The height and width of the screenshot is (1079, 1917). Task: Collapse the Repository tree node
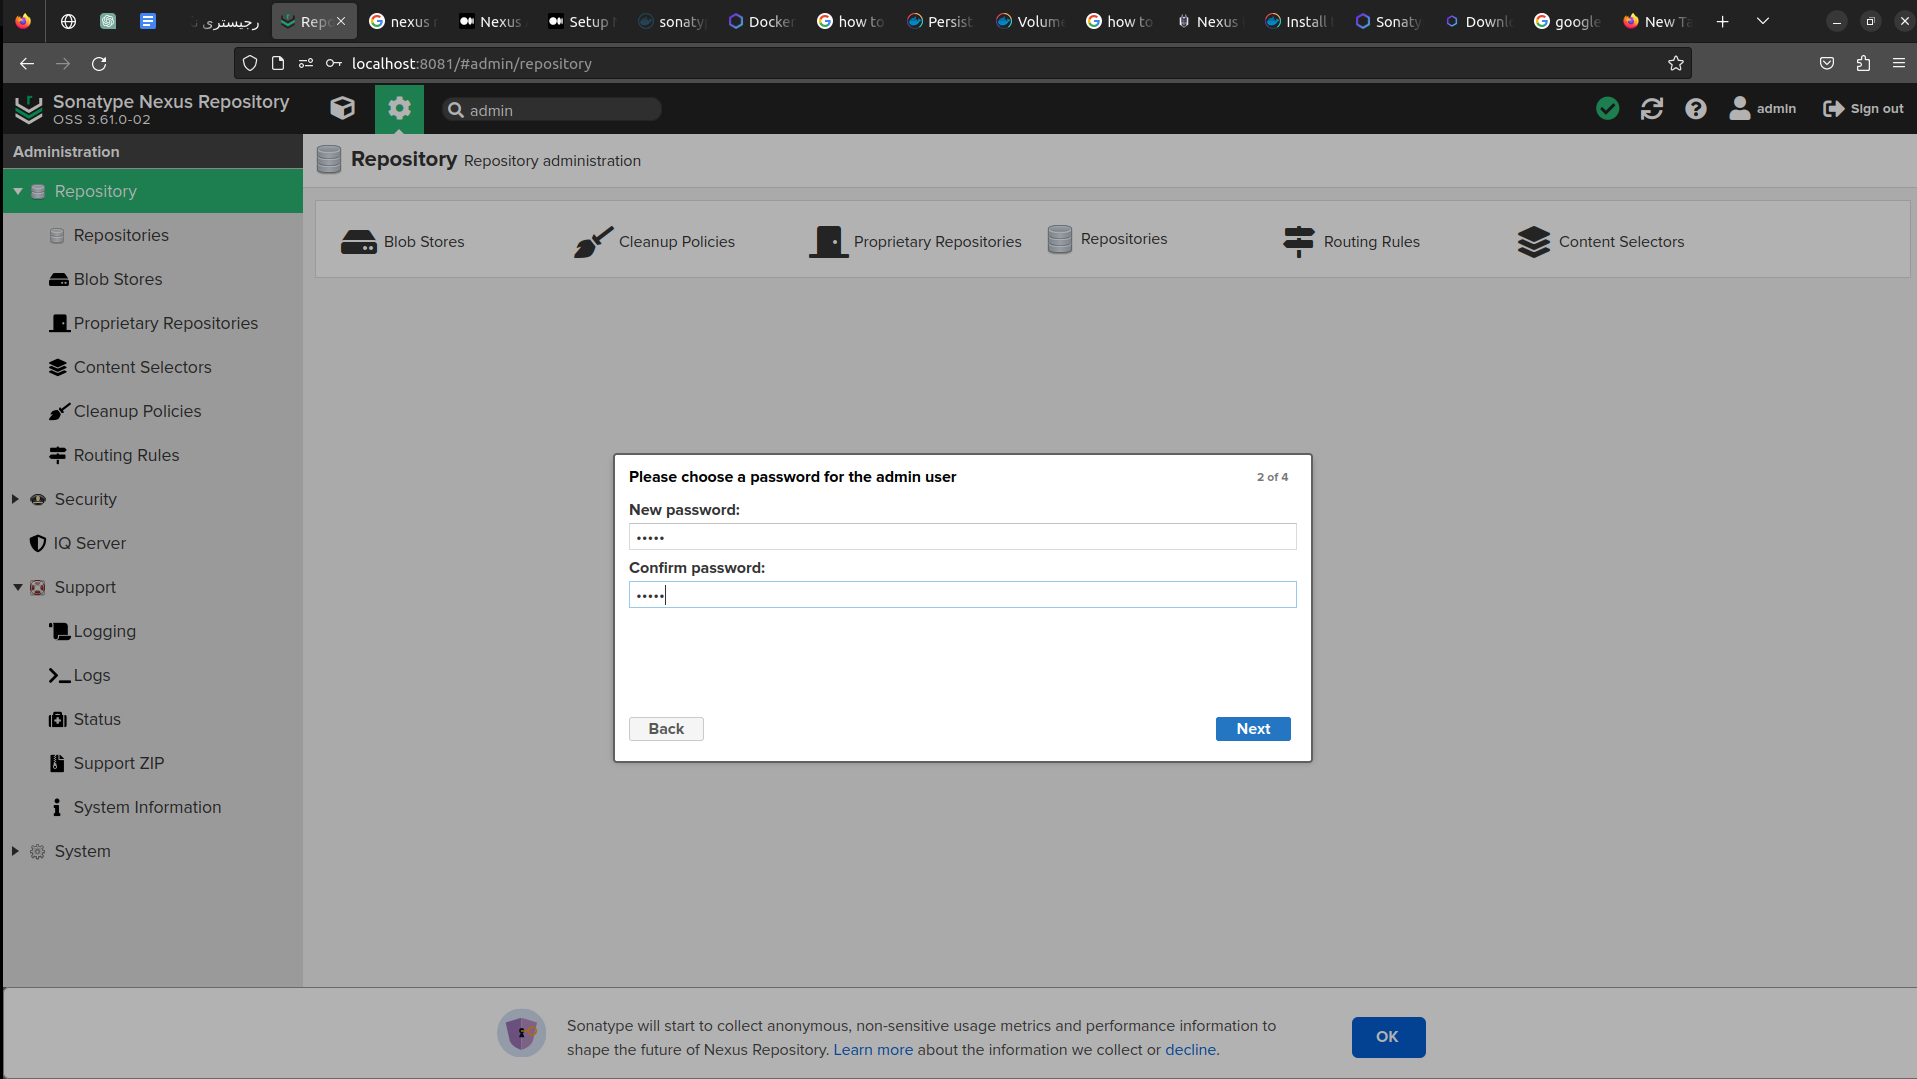(18, 191)
